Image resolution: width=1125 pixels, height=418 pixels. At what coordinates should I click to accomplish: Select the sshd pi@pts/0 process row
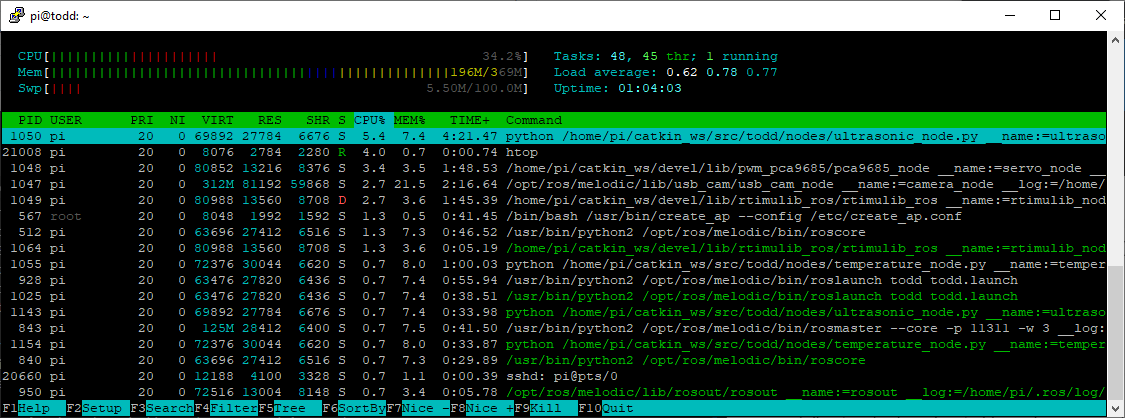pyautogui.click(x=553, y=376)
